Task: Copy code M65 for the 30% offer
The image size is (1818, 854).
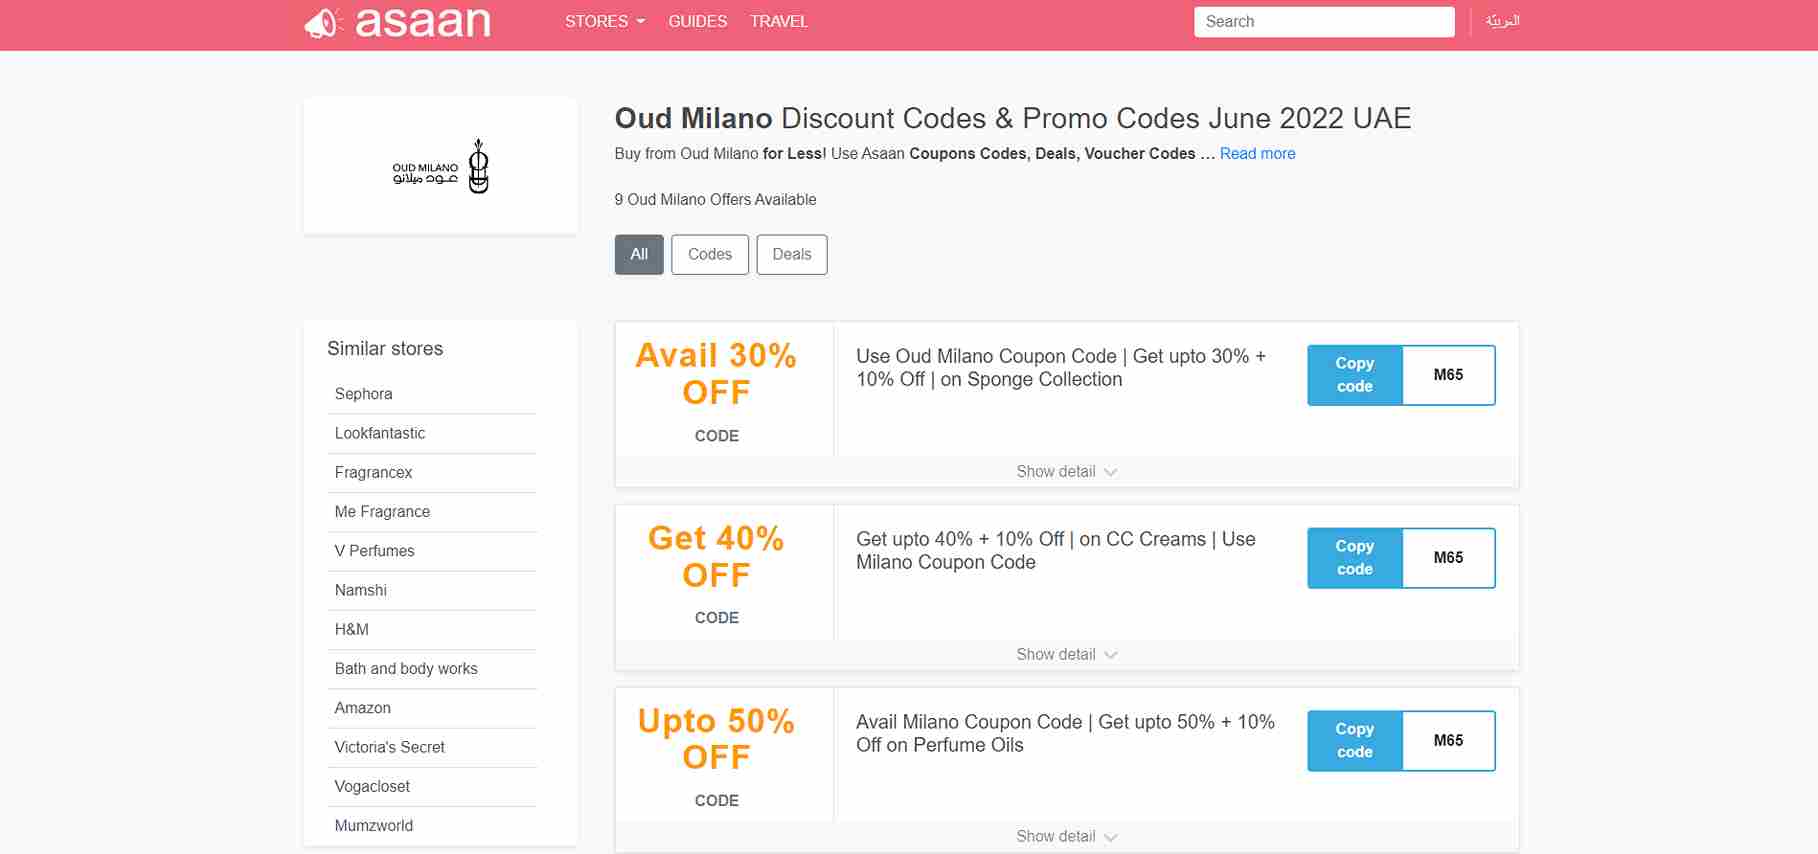Action: pos(1354,375)
